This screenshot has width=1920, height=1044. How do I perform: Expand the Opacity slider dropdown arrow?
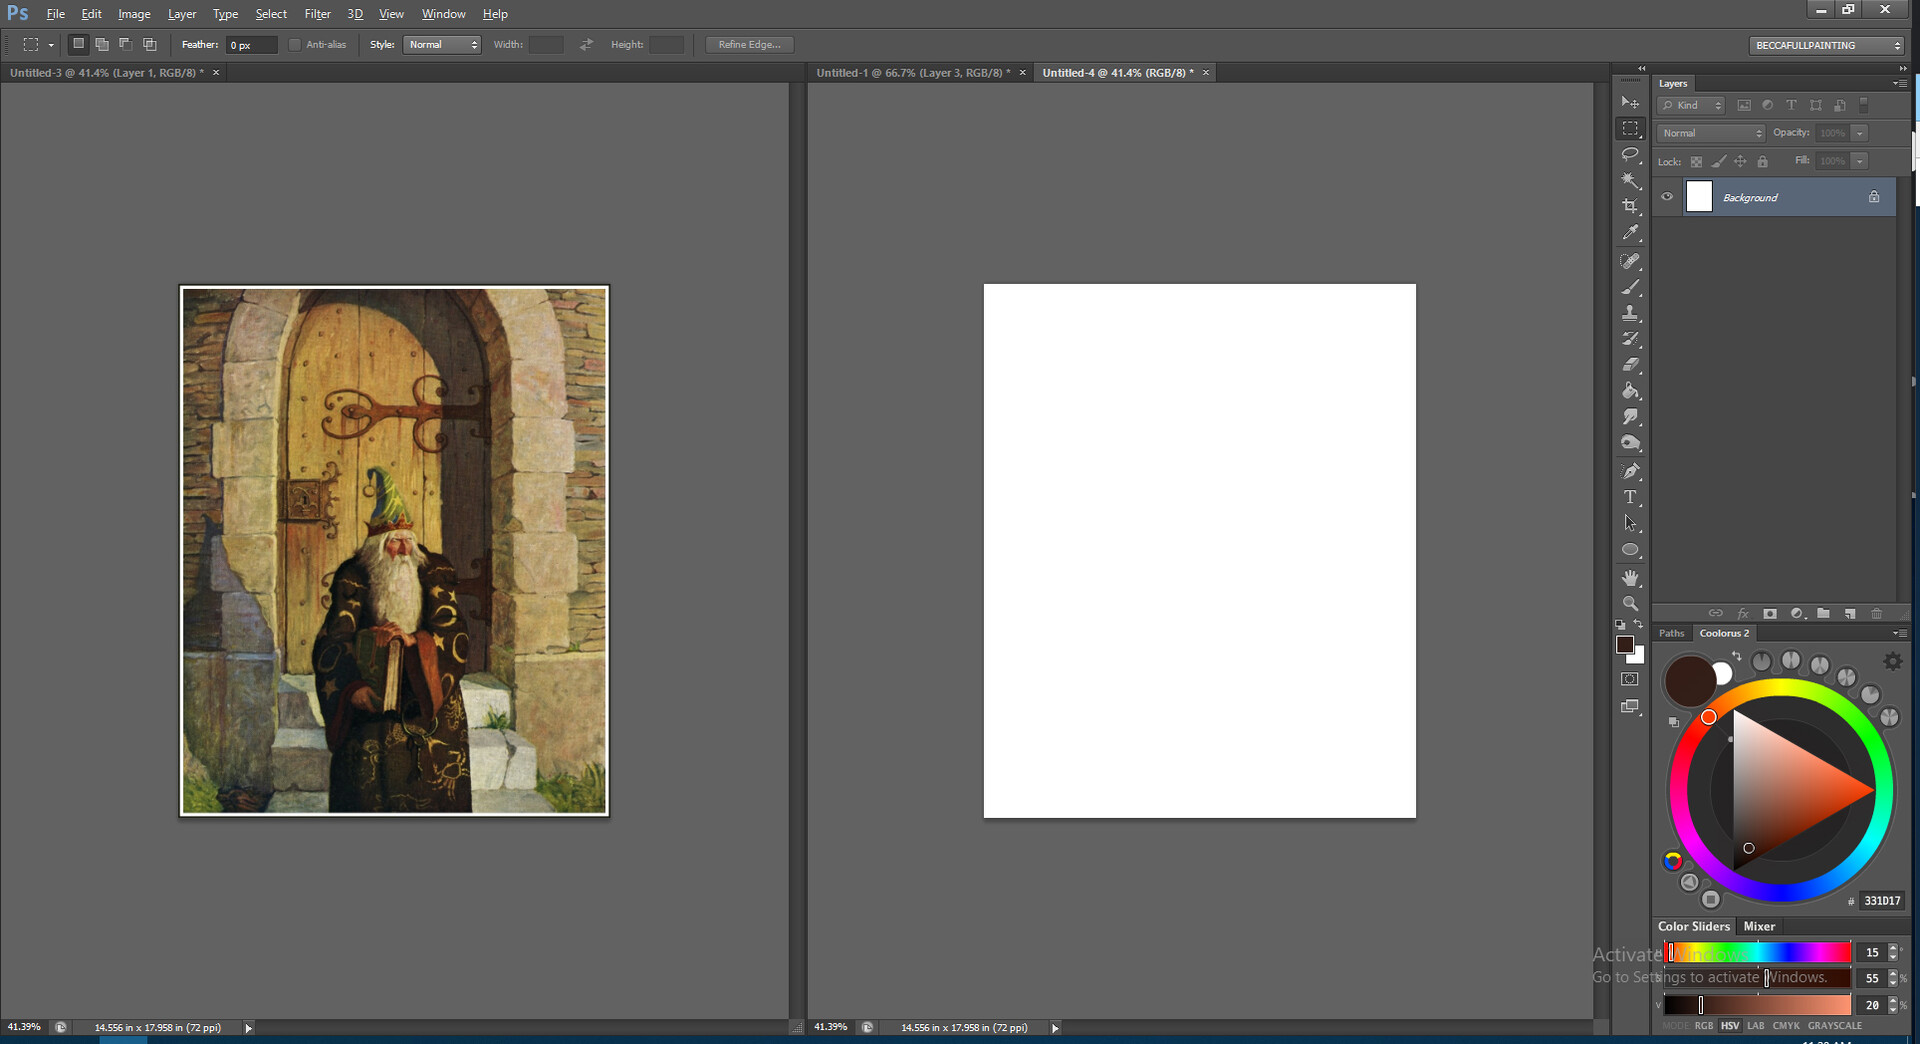coord(1859,133)
